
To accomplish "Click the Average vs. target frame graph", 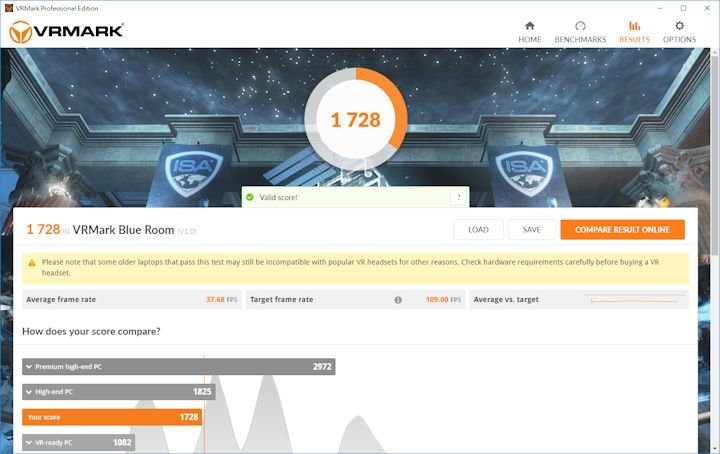I will (634, 300).
